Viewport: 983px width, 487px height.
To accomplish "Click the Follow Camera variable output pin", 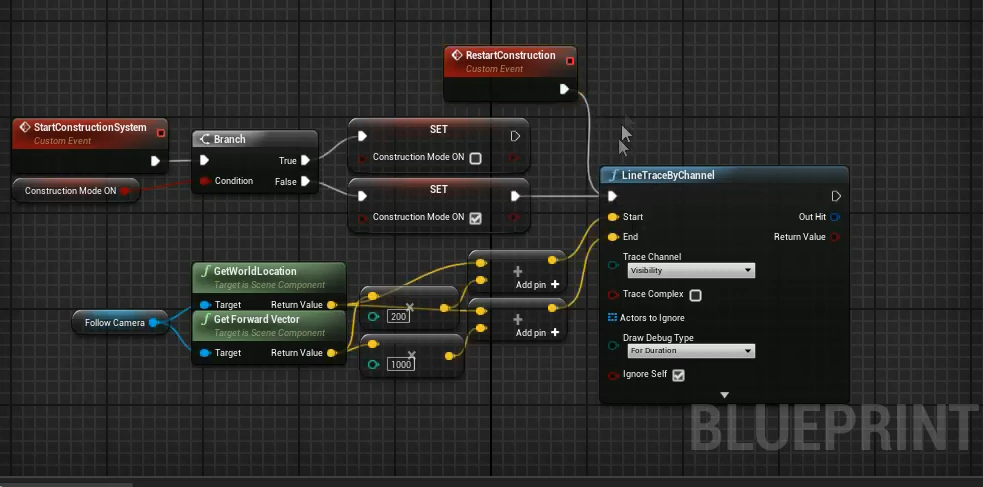I will point(154,323).
